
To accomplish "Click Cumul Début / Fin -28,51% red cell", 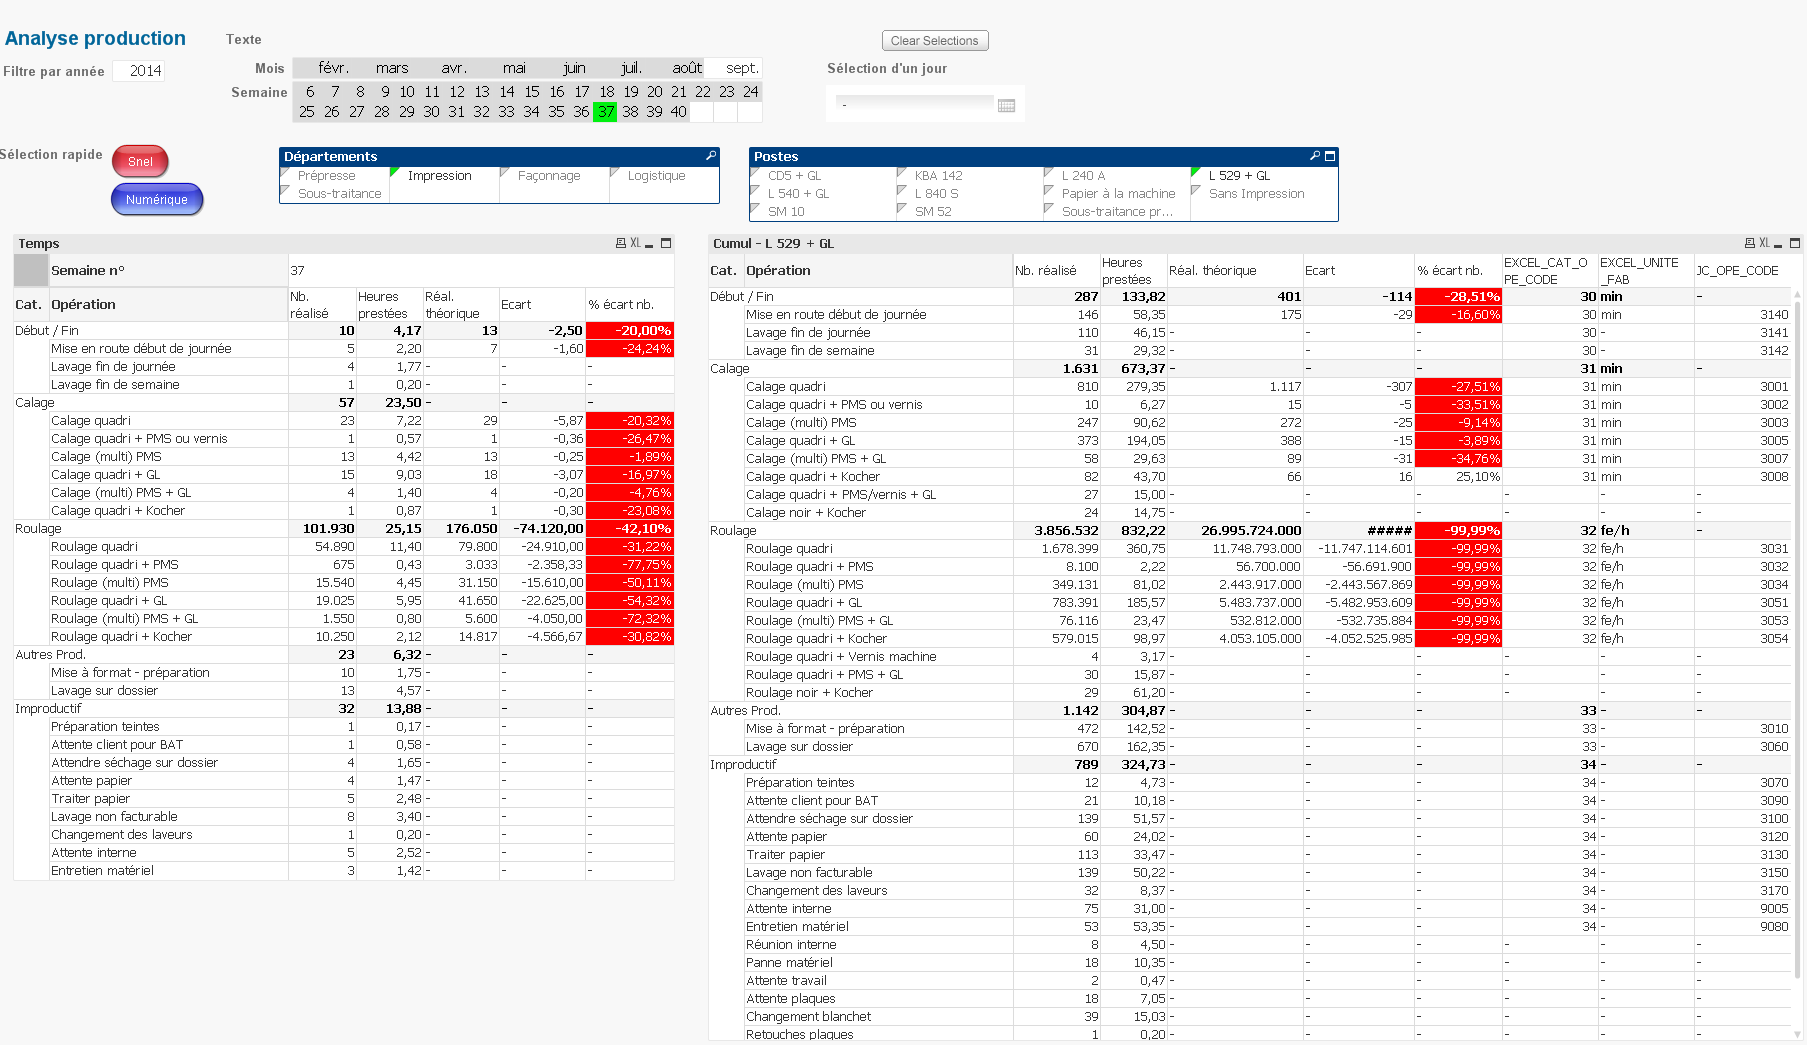I will (1458, 297).
